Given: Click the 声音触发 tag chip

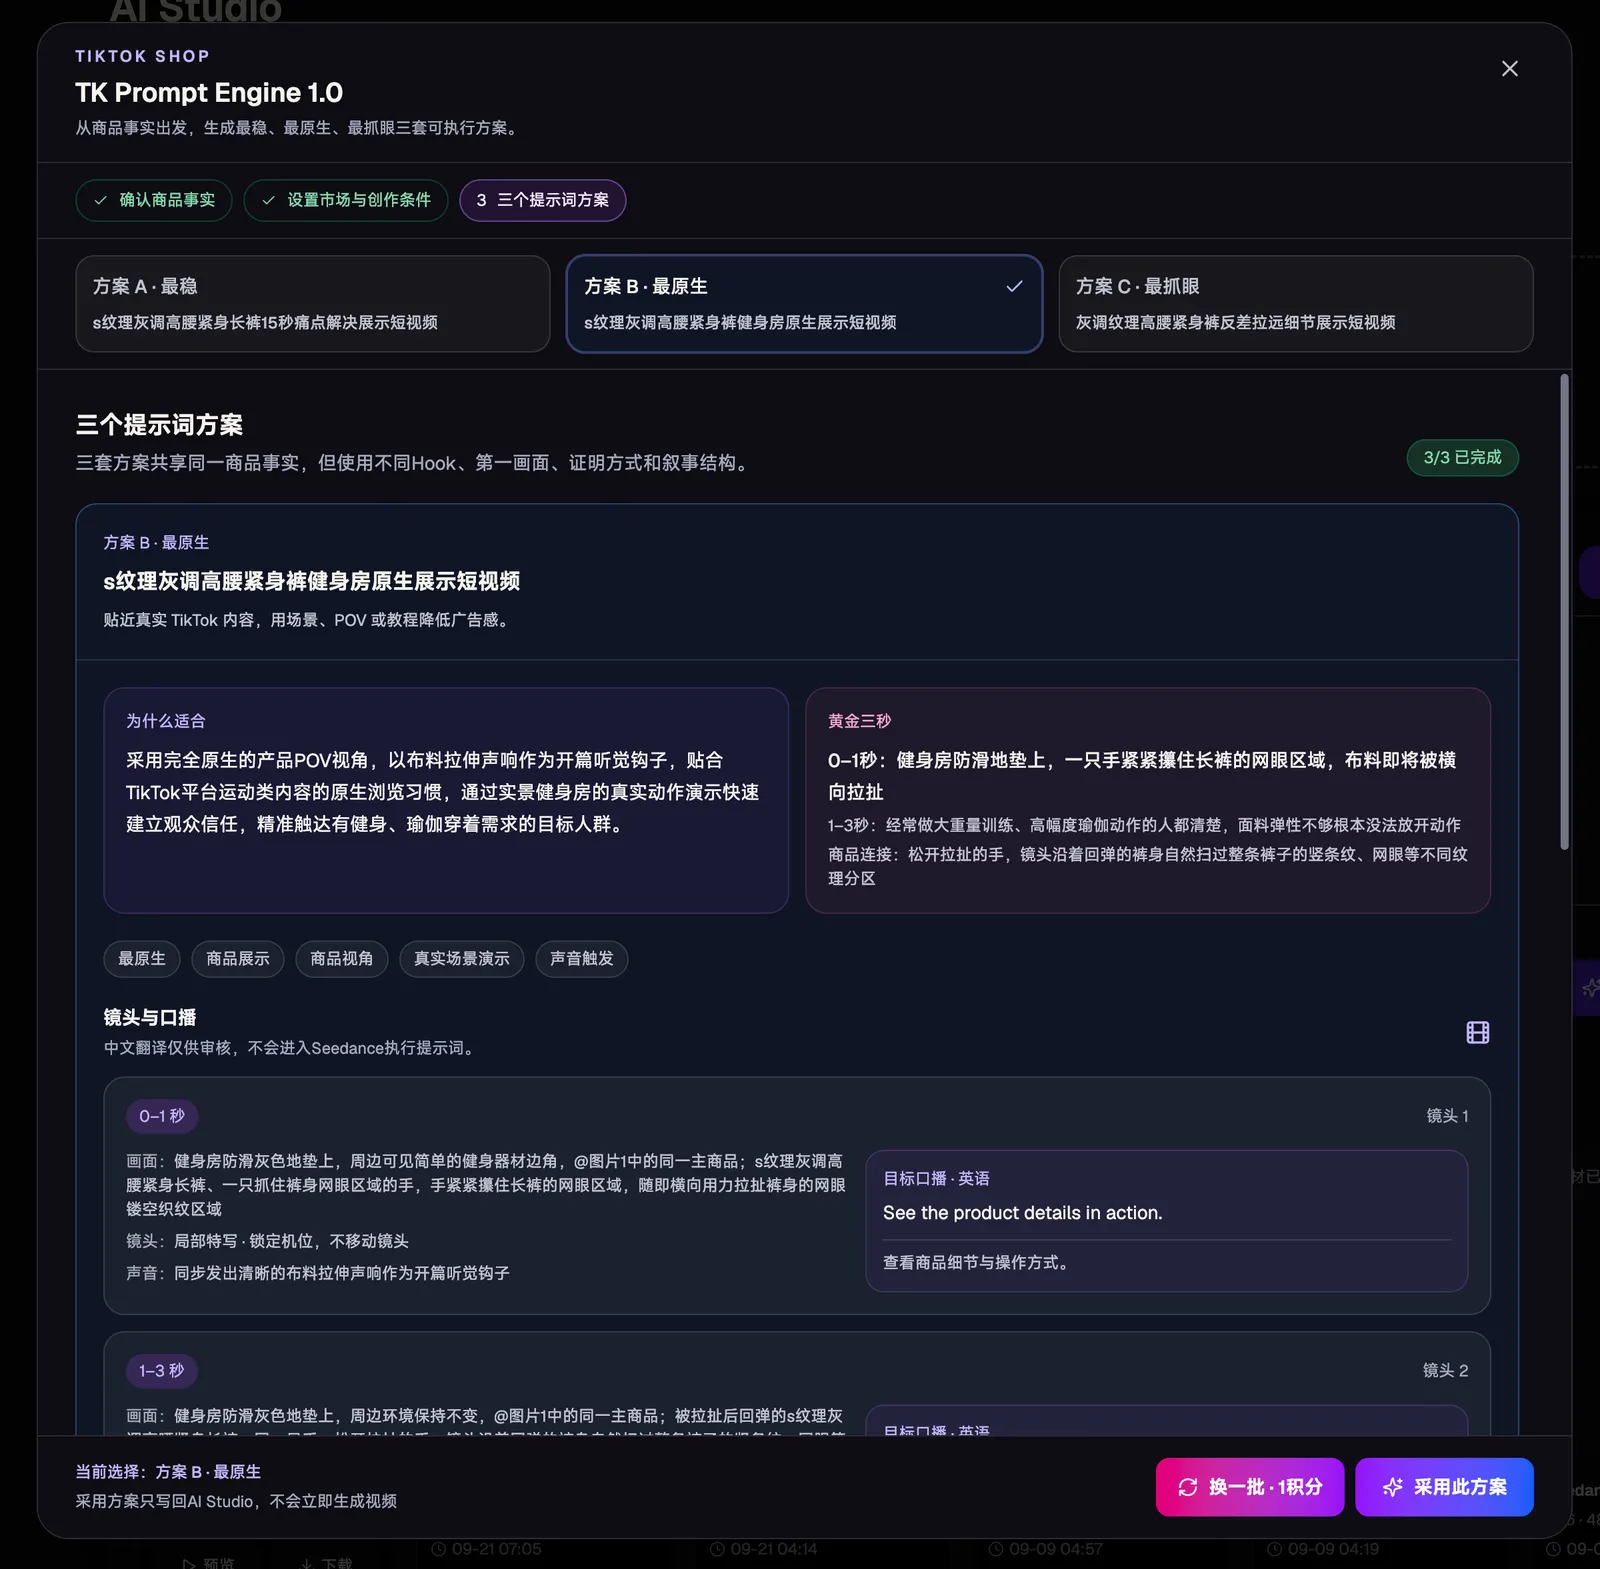Looking at the screenshot, I should tap(582, 959).
